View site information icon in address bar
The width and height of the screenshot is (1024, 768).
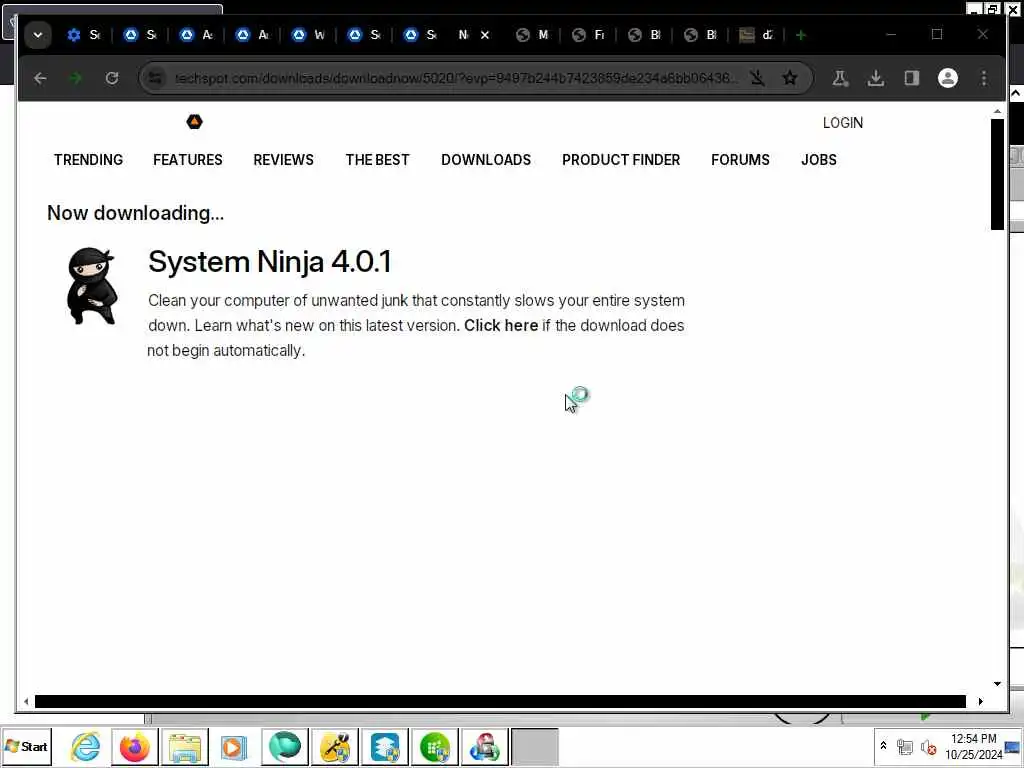[155, 78]
